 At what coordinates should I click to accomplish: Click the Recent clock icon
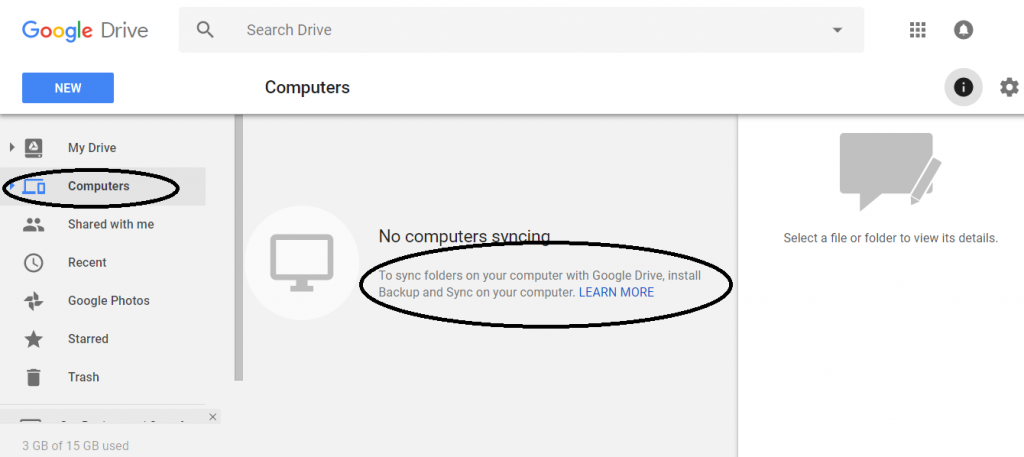point(33,263)
